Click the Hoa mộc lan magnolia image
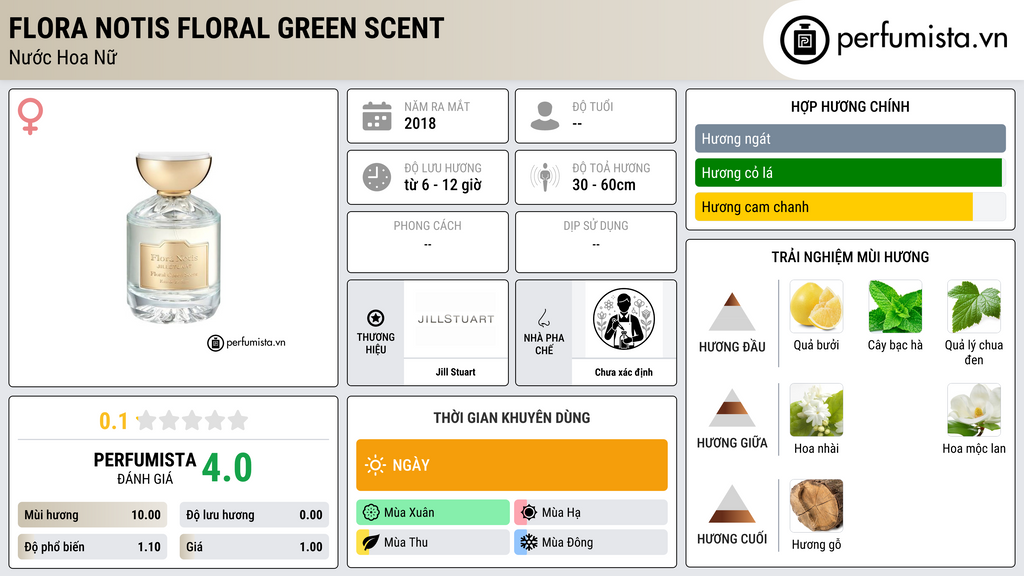1024x576 pixels. (x=974, y=409)
